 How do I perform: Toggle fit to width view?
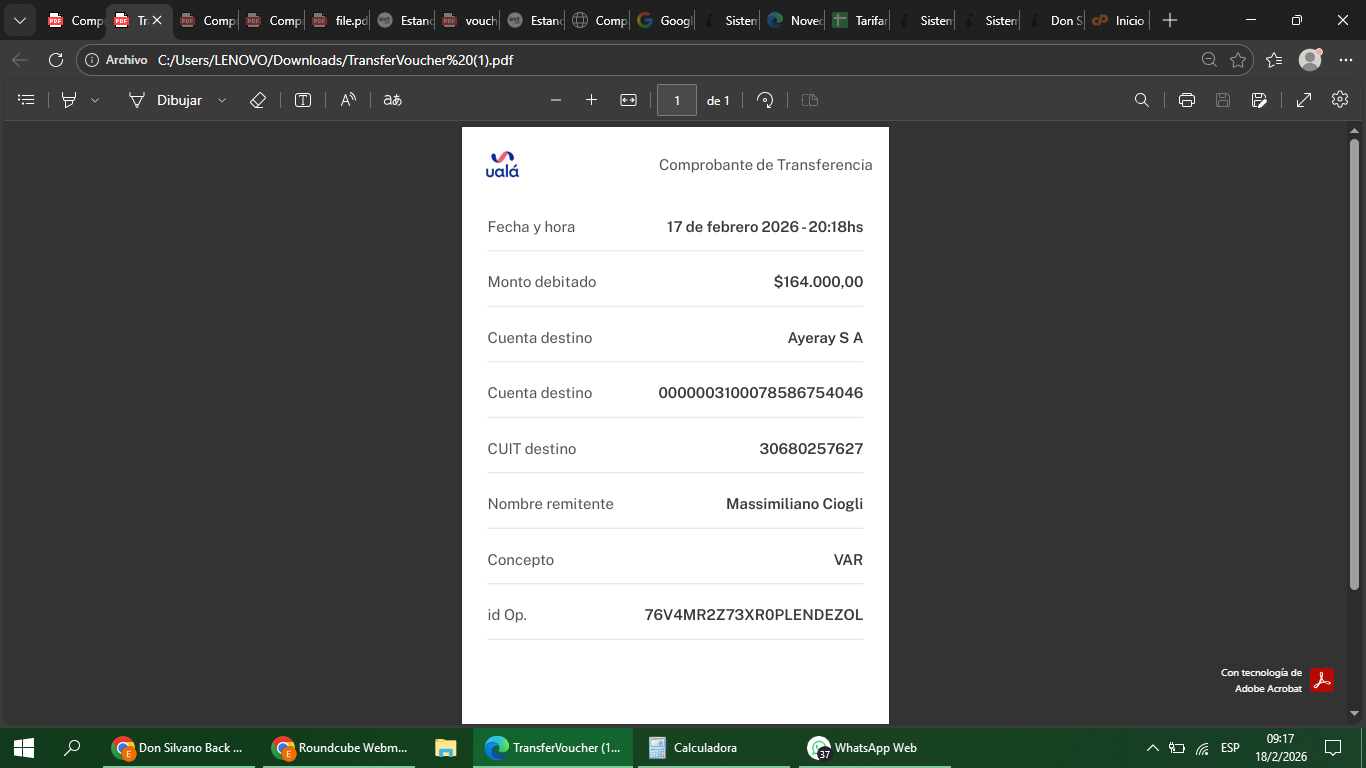click(x=628, y=100)
